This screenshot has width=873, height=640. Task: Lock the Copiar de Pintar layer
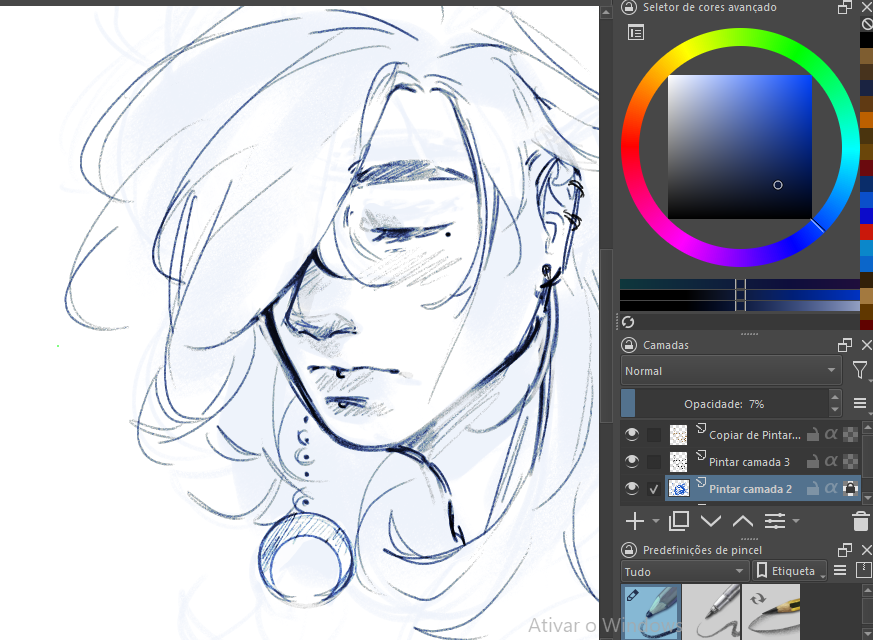pos(813,434)
